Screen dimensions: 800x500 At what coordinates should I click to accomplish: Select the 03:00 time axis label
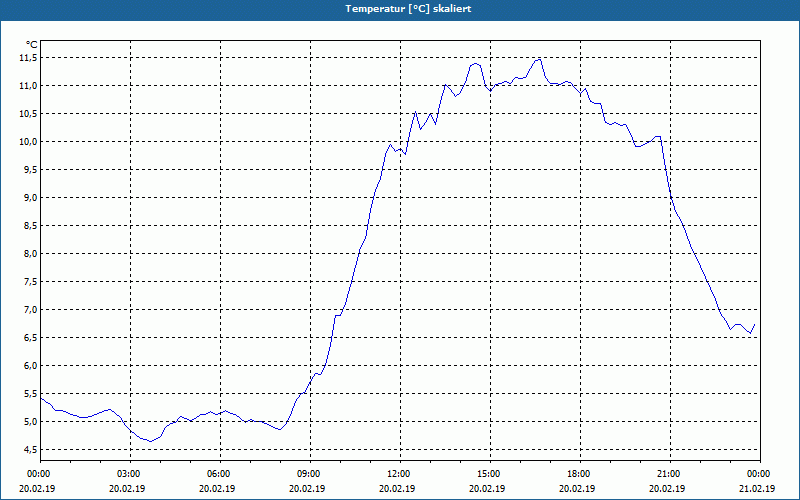(x=128, y=474)
